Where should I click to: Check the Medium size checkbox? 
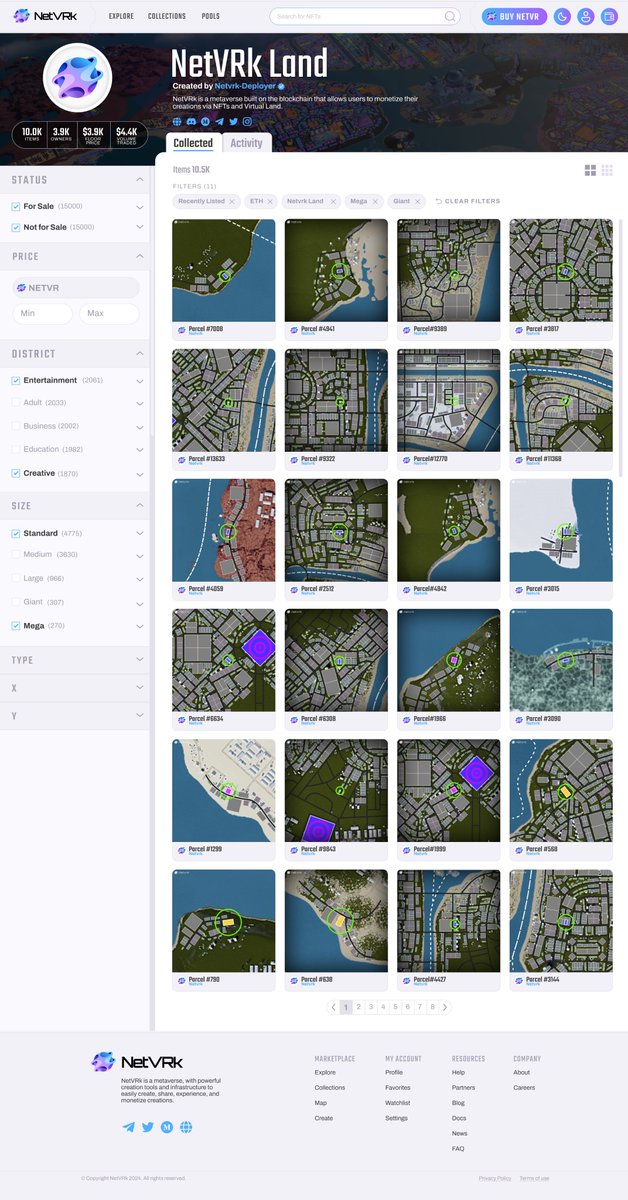point(16,554)
